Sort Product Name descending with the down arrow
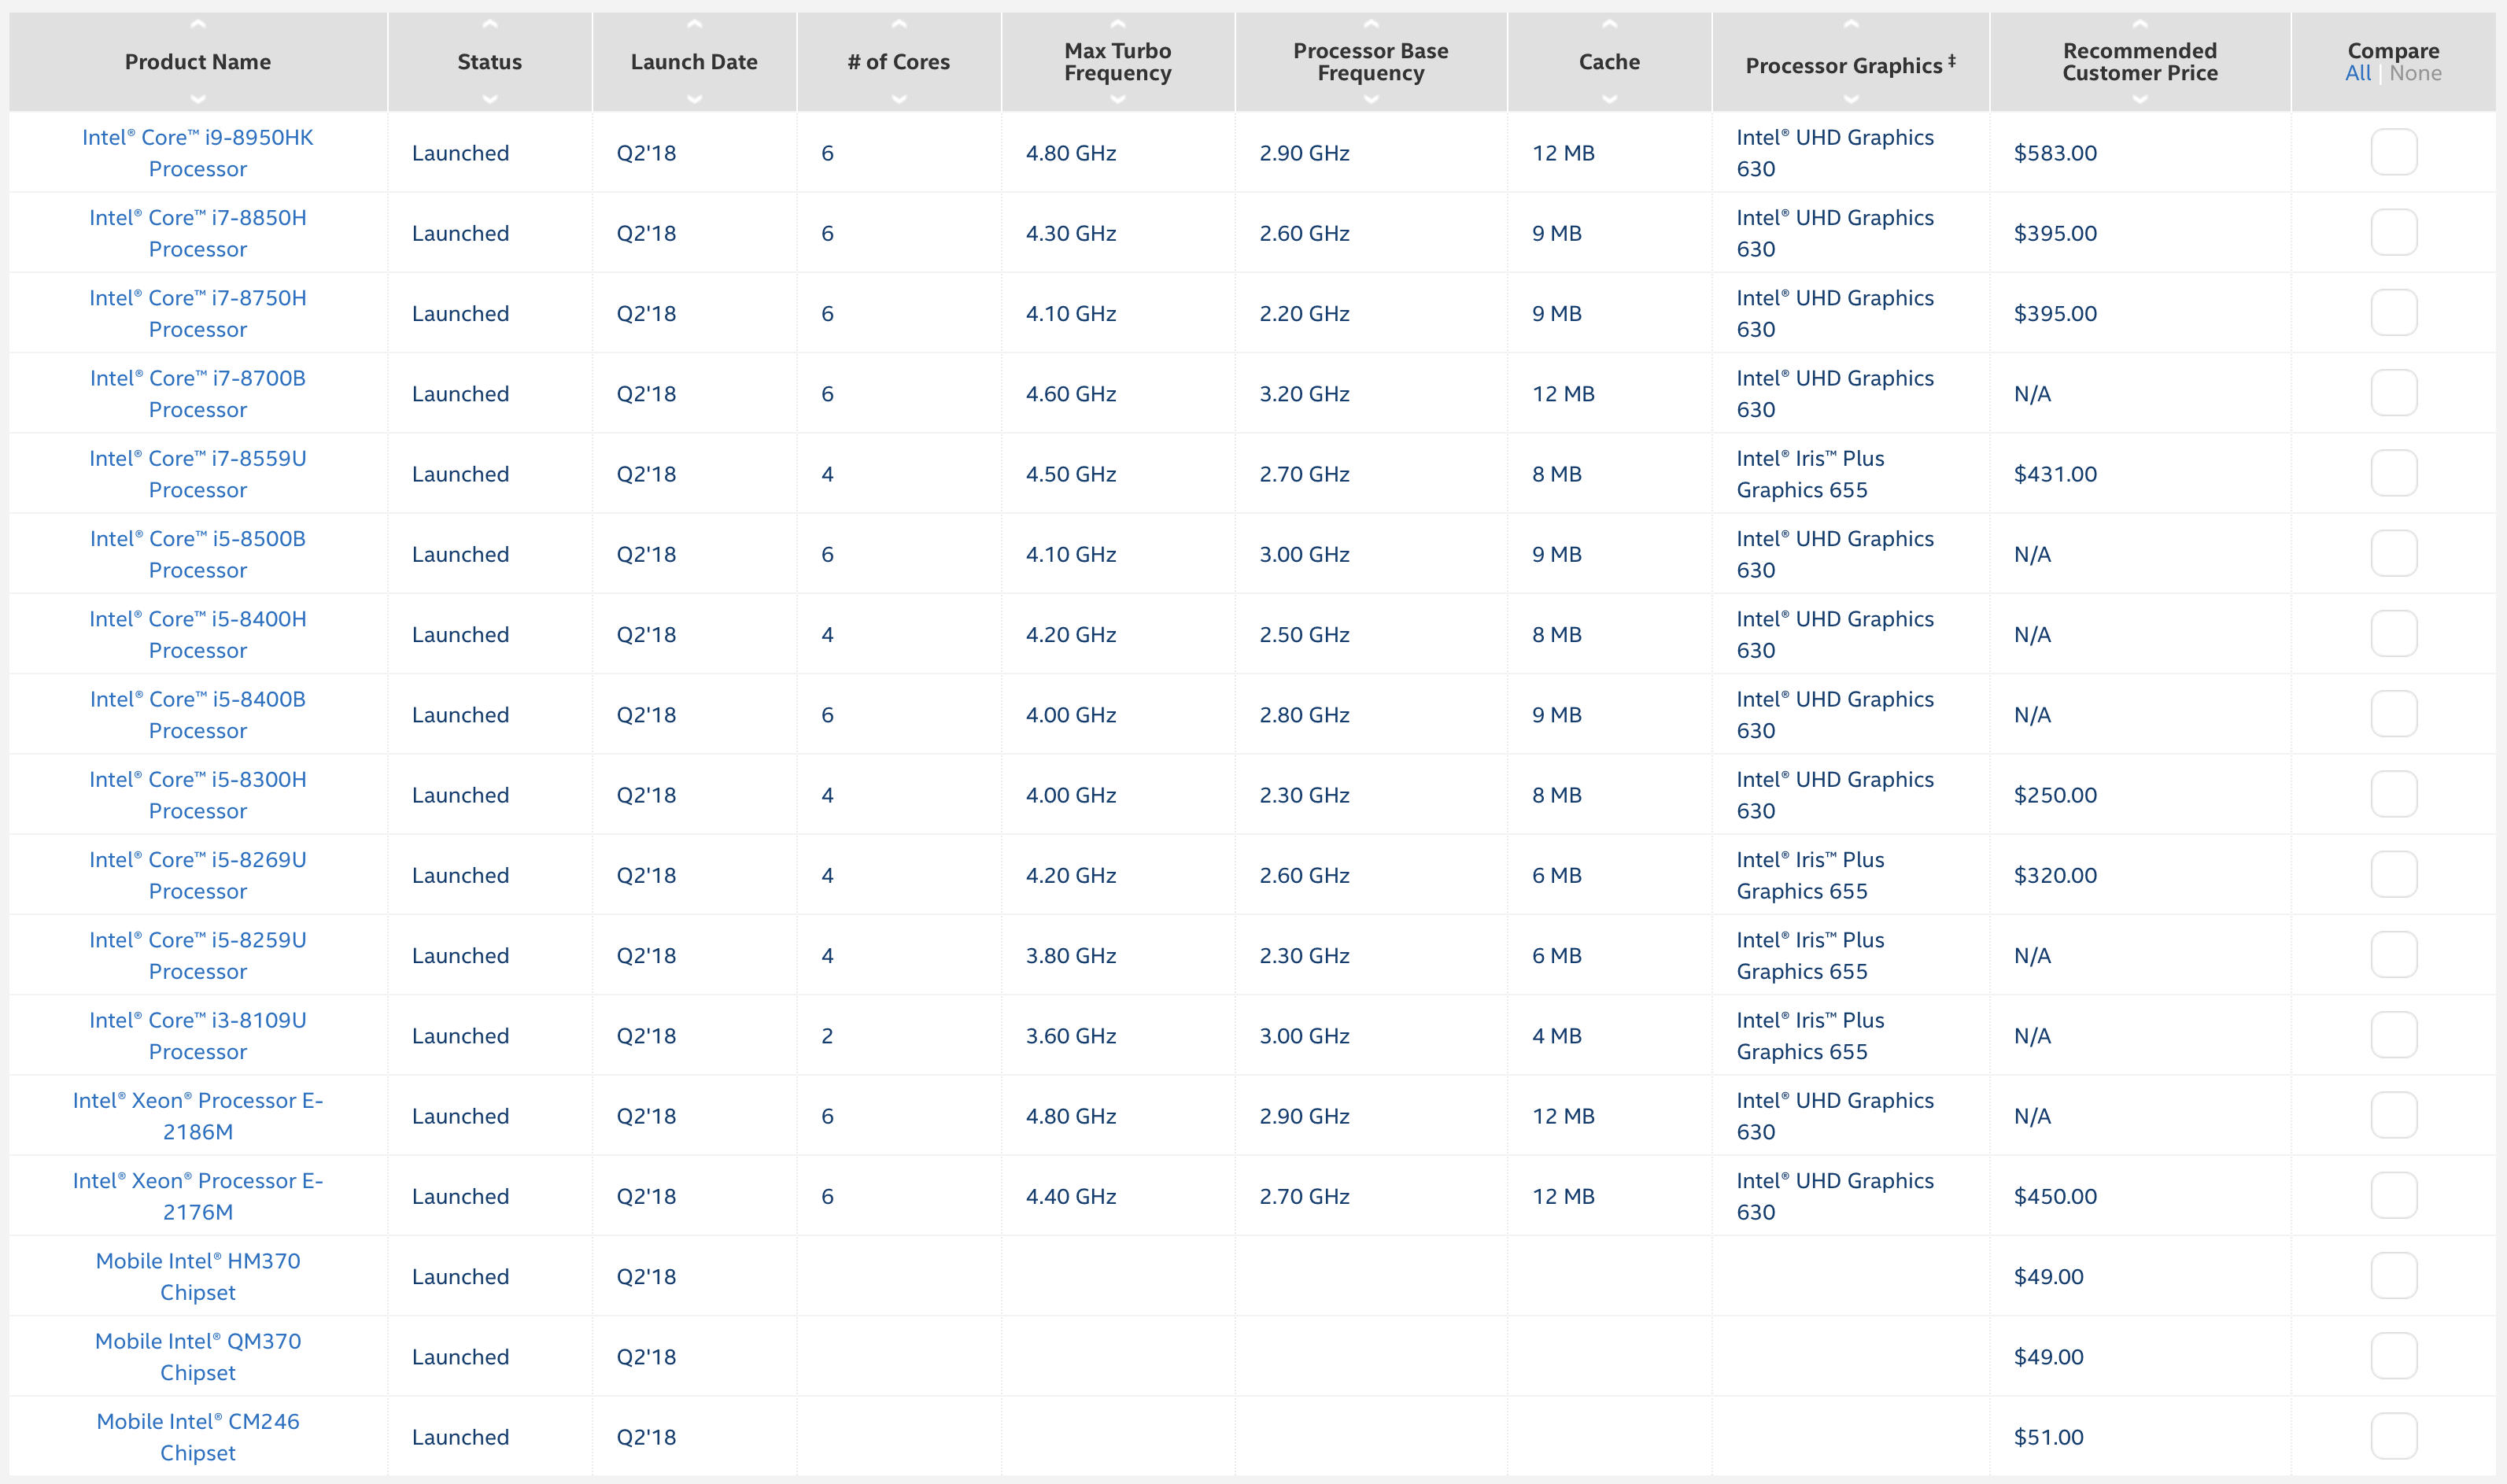 point(198,99)
